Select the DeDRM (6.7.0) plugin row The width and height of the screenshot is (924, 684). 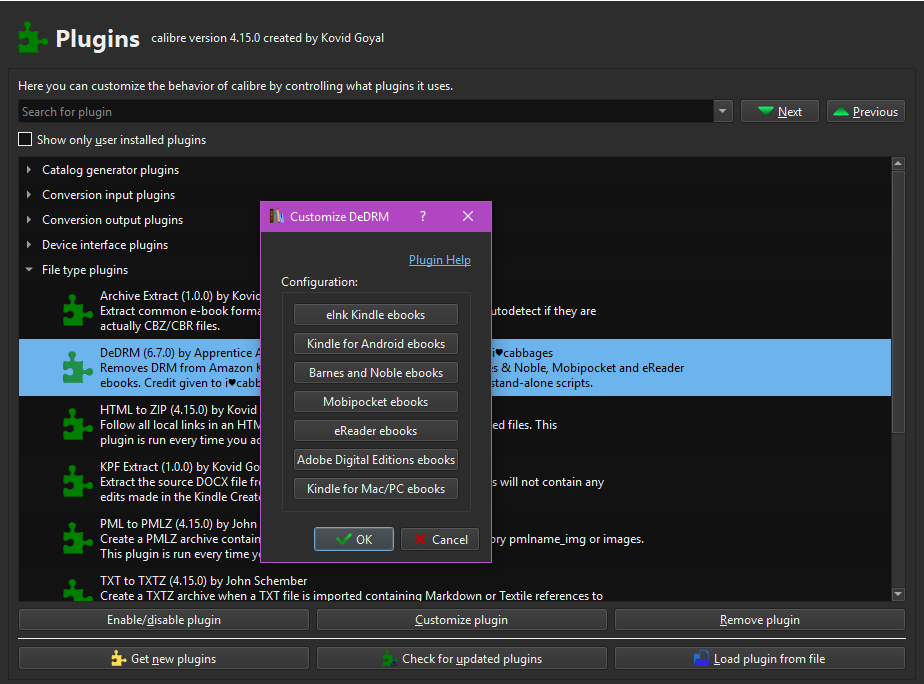click(x=454, y=368)
